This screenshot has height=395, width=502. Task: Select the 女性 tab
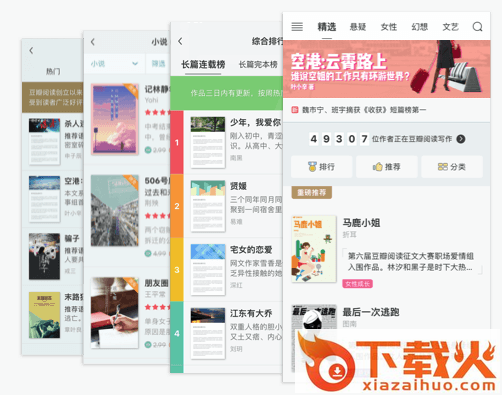point(389,27)
